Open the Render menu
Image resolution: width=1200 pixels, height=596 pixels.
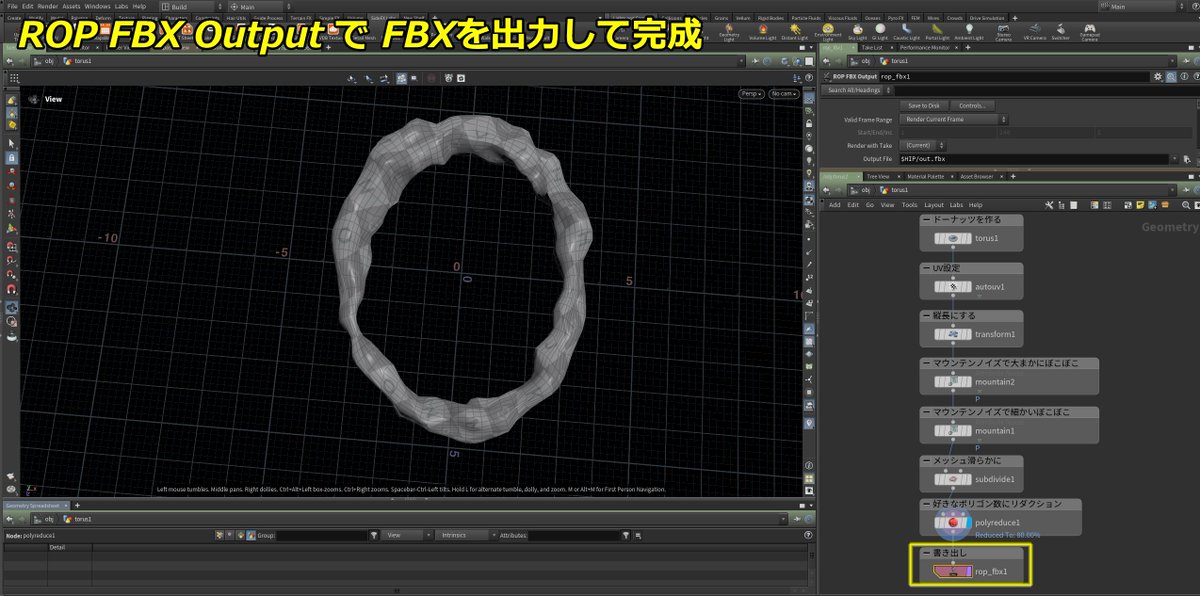[48, 6]
